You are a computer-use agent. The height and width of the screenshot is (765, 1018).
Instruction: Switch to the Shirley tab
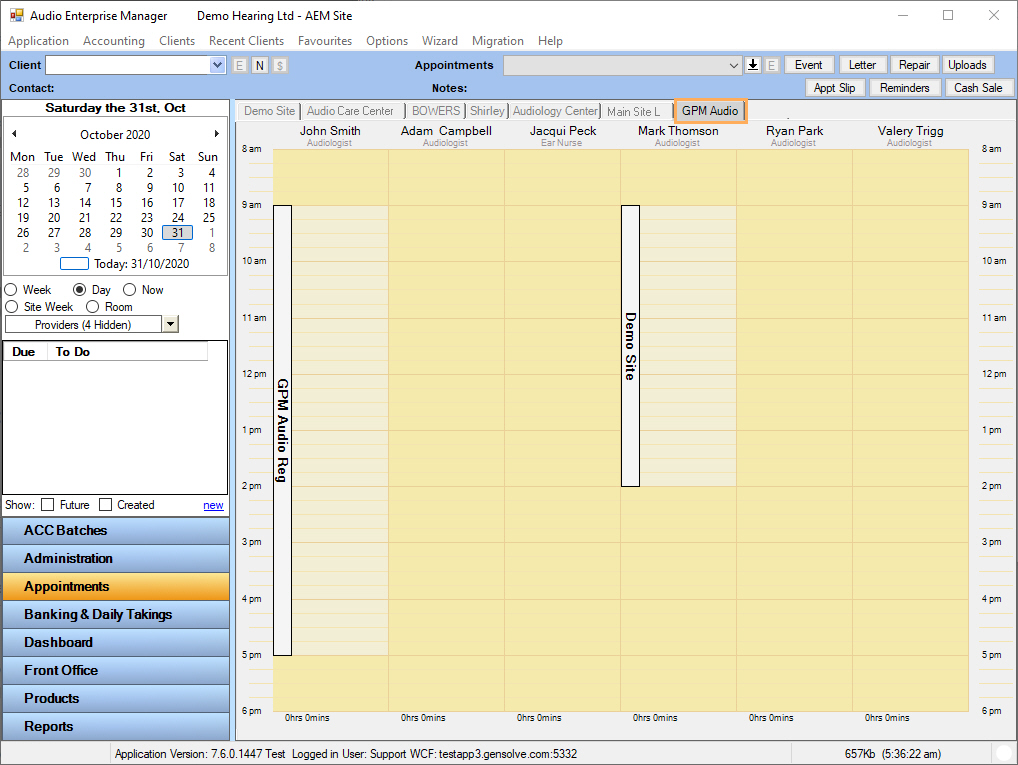[x=487, y=111]
